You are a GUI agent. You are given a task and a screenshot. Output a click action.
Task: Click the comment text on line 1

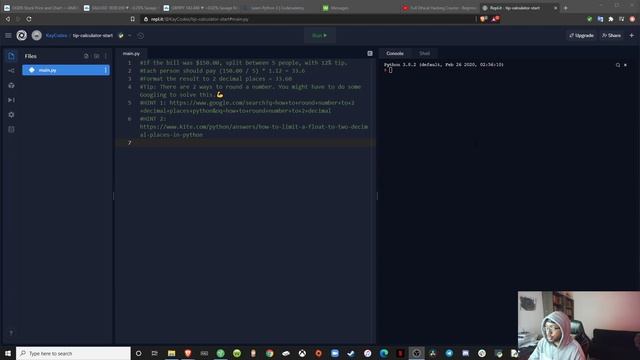coord(244,63)
